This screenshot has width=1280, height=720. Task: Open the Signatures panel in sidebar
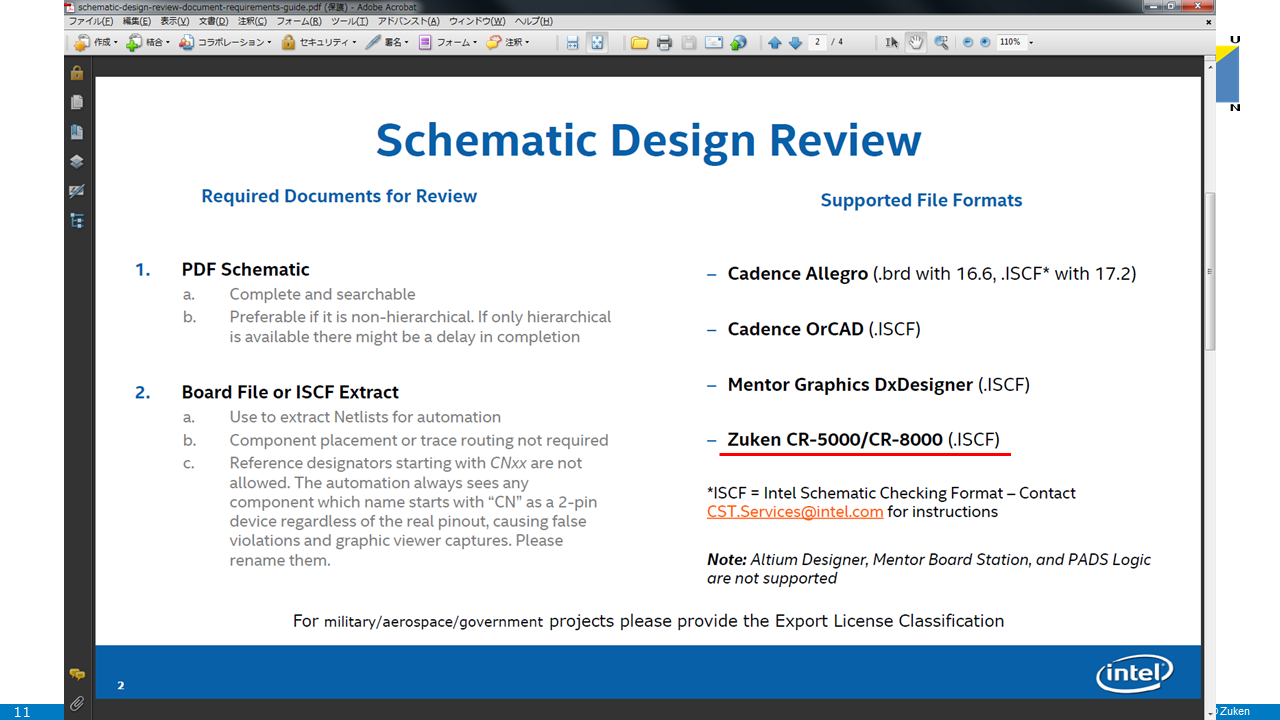click(77, 191)
